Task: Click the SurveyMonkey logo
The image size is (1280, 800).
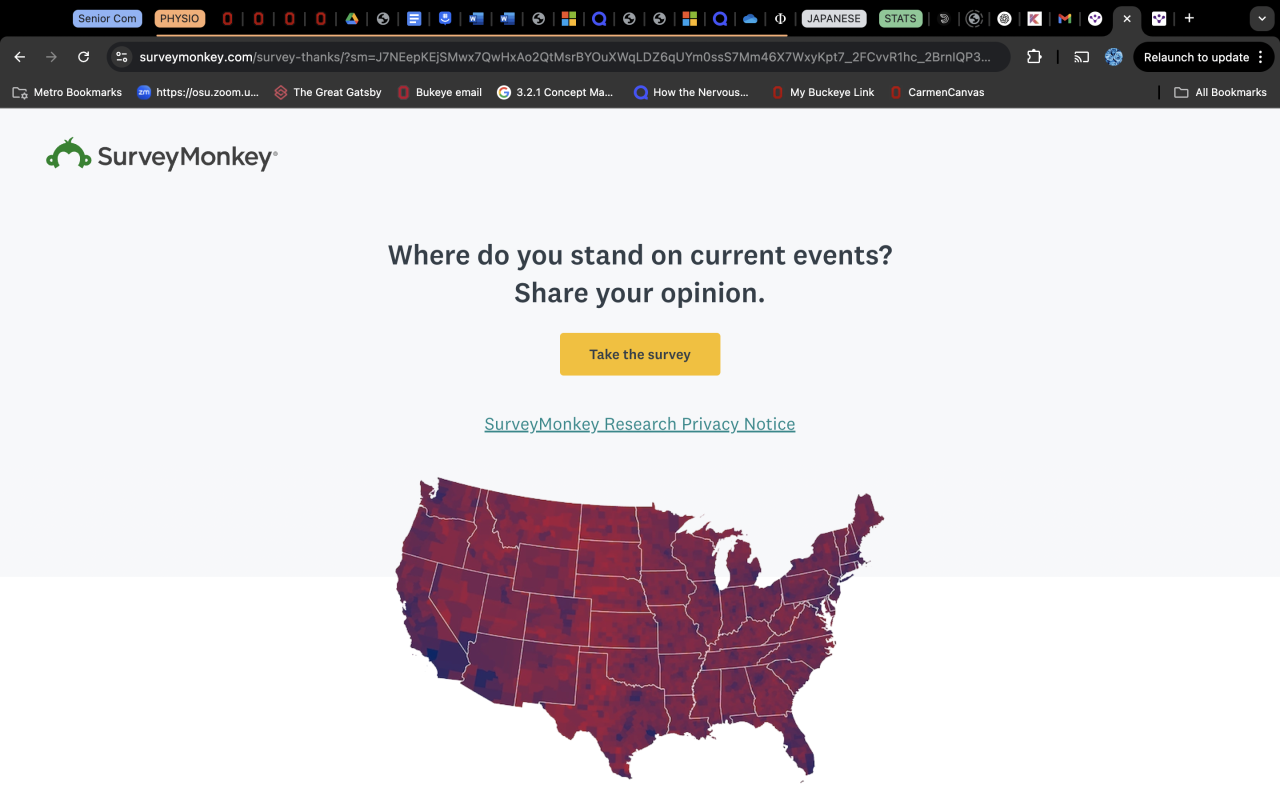Action: pyautogui.click(x=162, y=155)
